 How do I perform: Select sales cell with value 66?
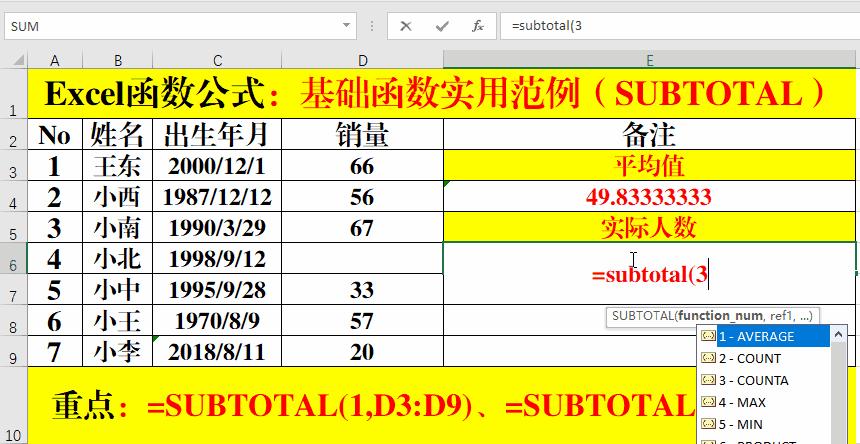pos(362,165)
